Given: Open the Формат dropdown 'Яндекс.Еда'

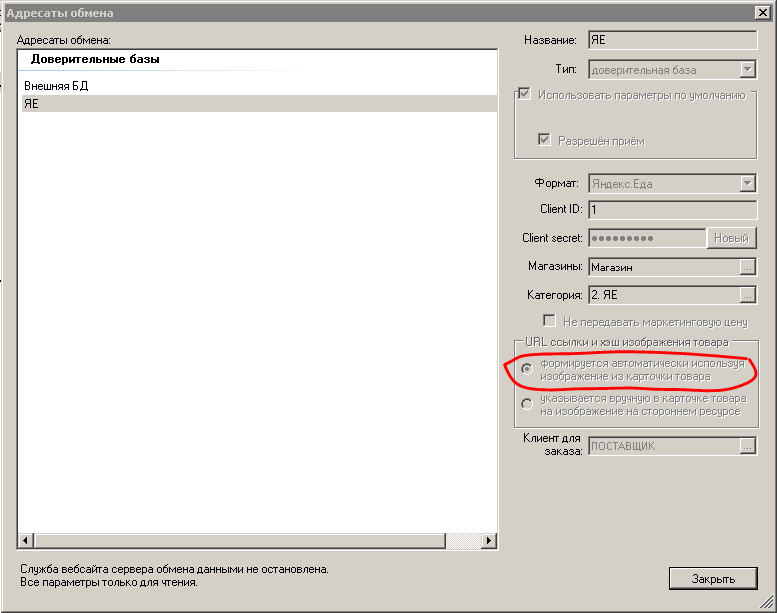Looking at the screenshot, I should (747, 183).
